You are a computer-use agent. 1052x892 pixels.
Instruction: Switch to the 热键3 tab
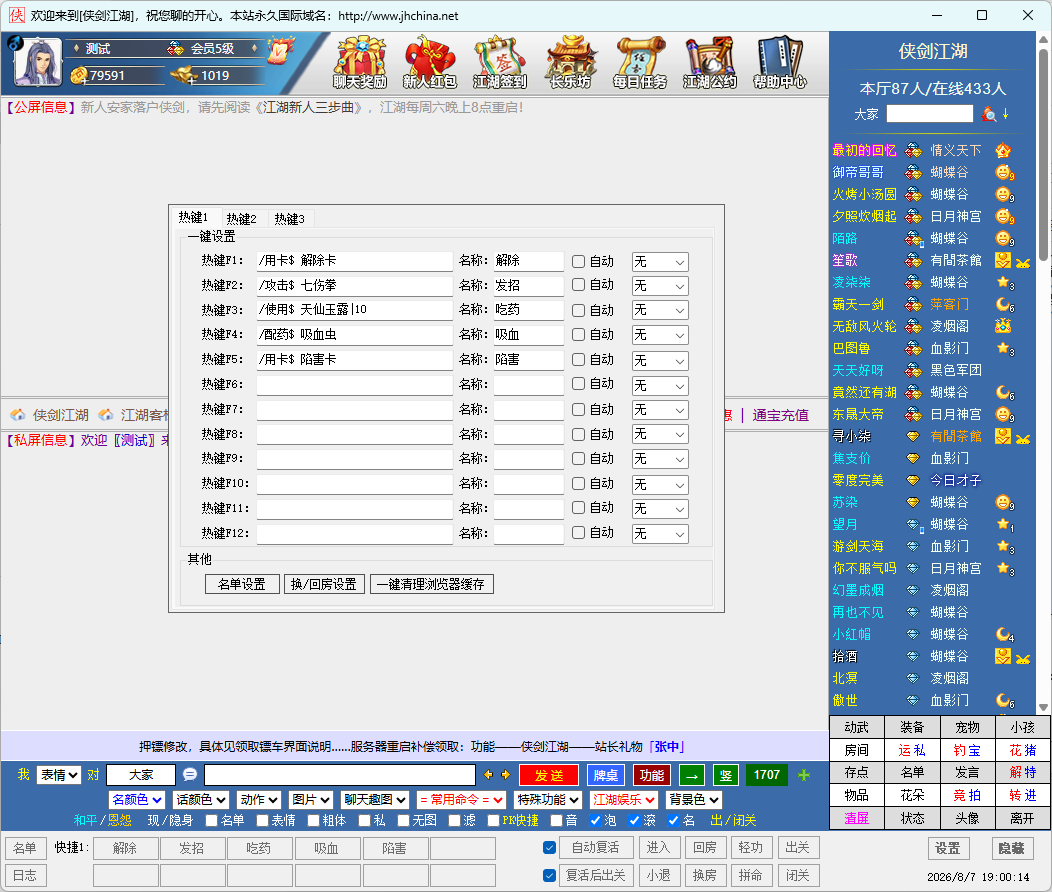[289, 219]
